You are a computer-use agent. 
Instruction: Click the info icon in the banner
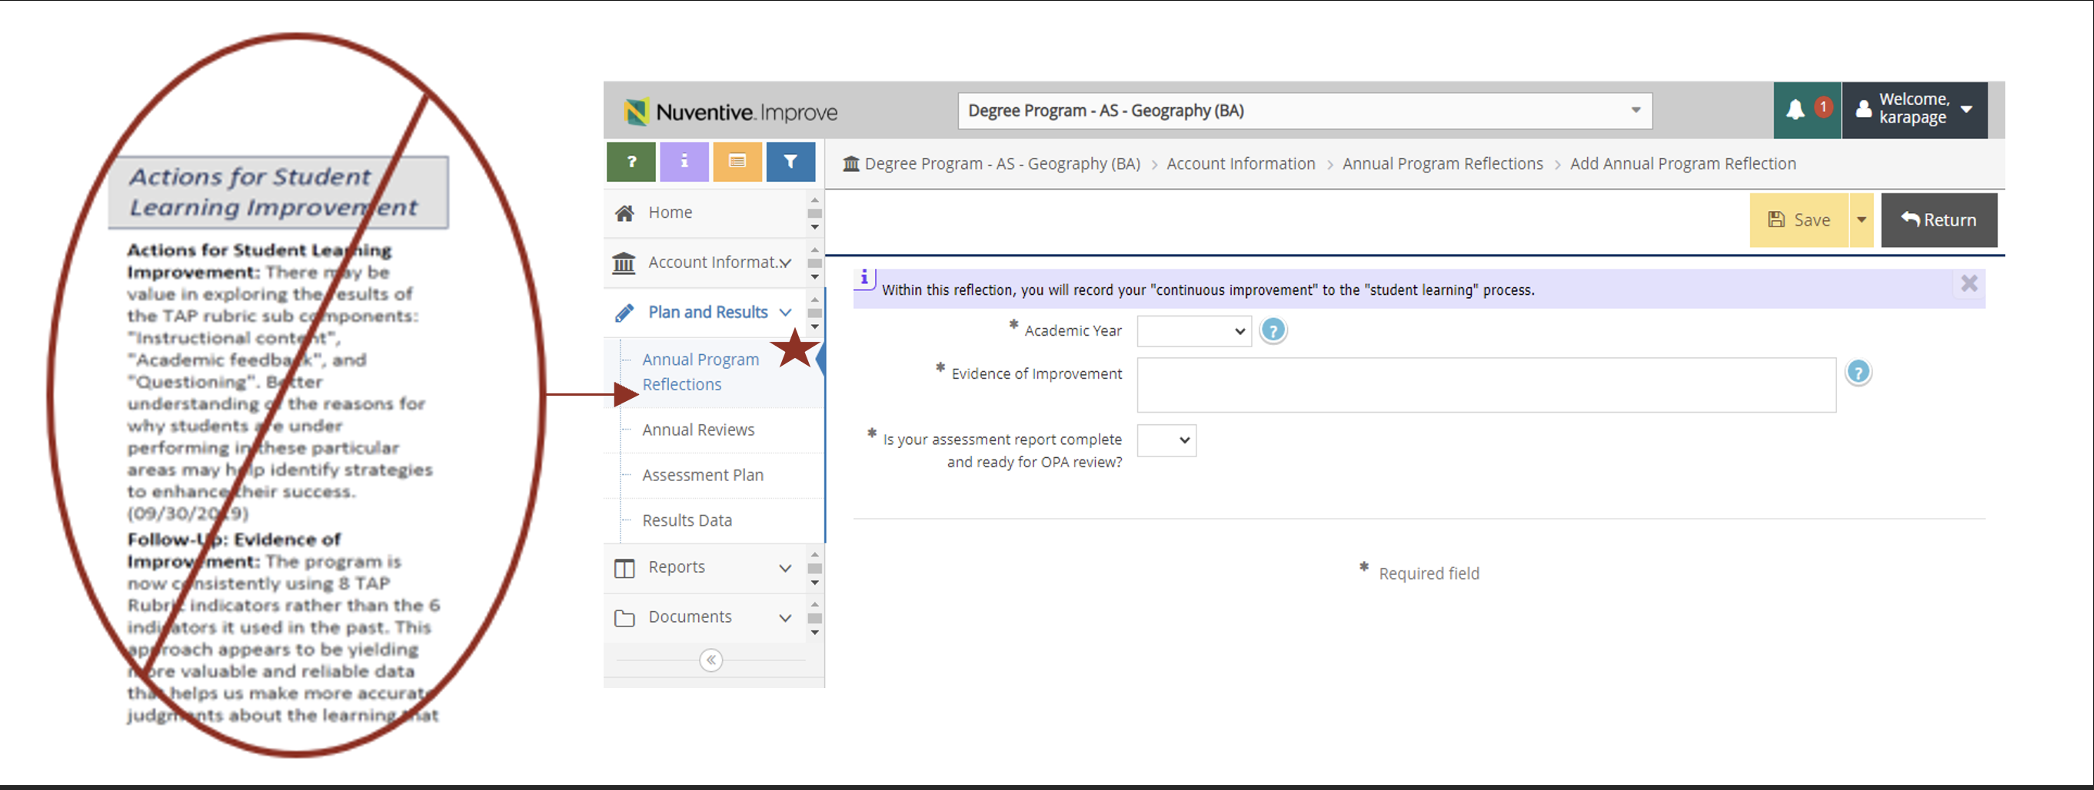coord(864,278)
